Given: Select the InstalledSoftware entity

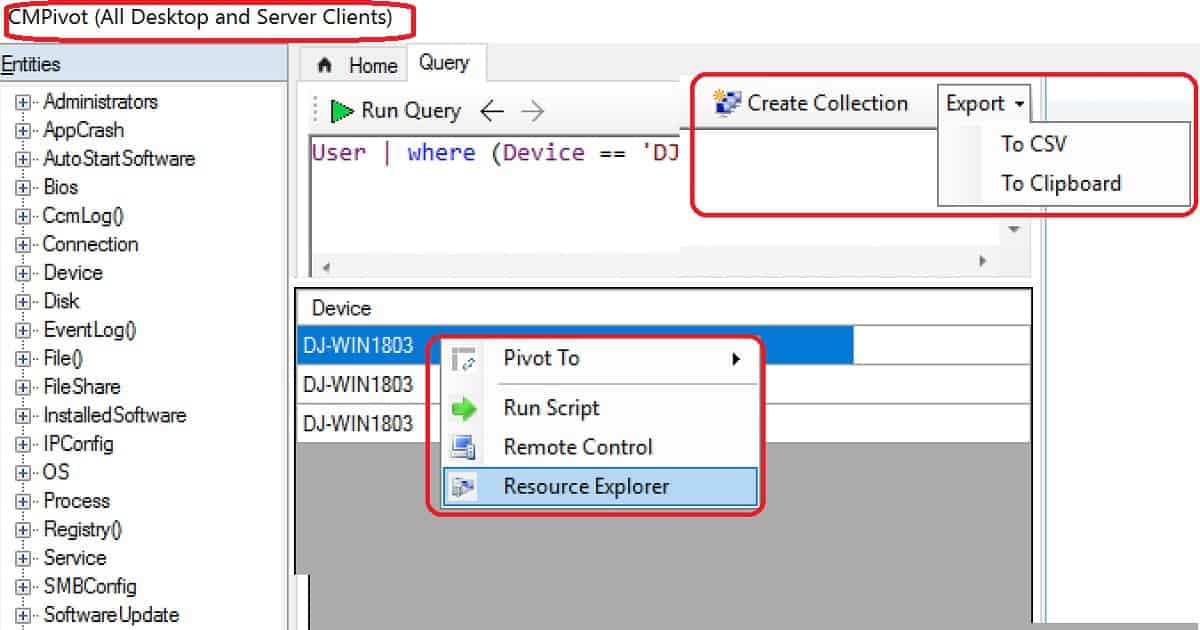Looking at the screenshot, I should click(115, 415).
